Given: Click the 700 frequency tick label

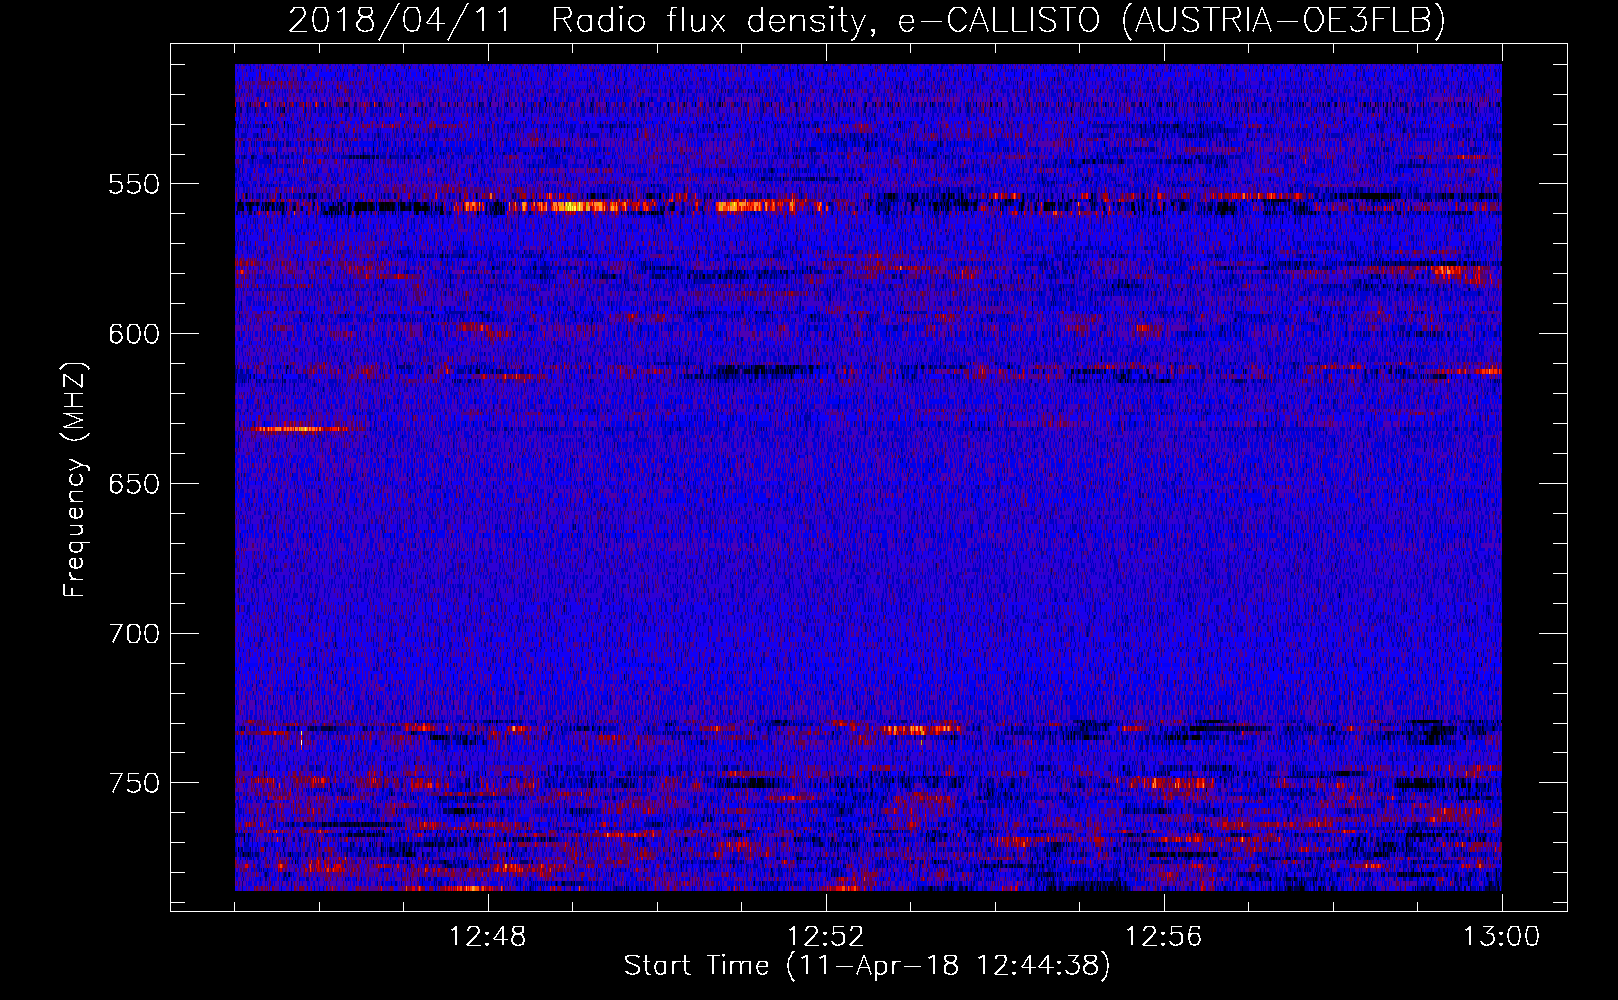Looking at the screenshot, I should click(134, 634).
